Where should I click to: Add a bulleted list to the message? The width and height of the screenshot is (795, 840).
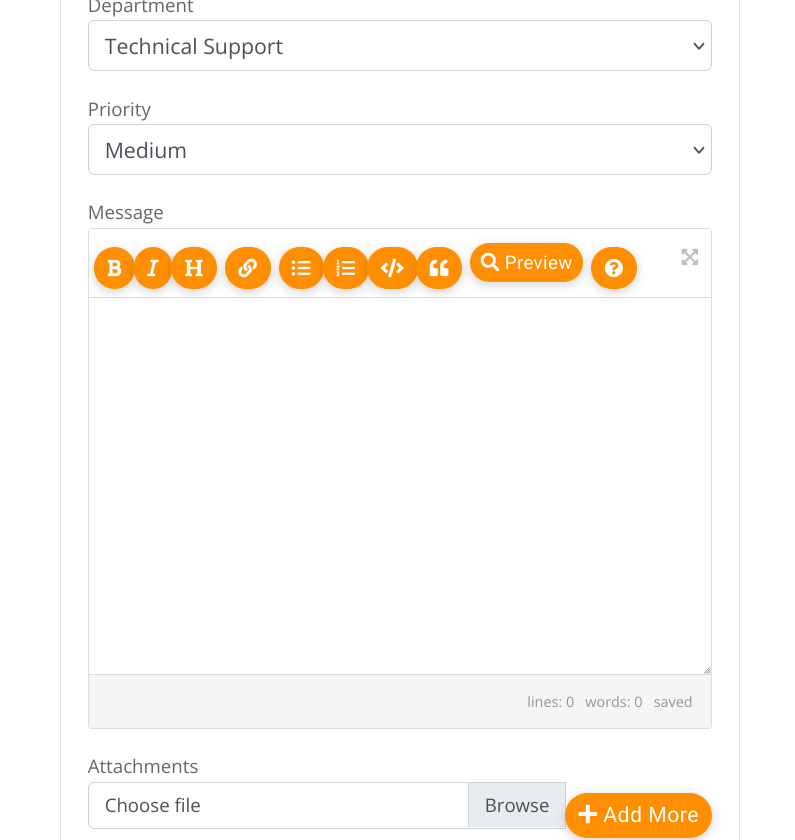tap(301, 268)
